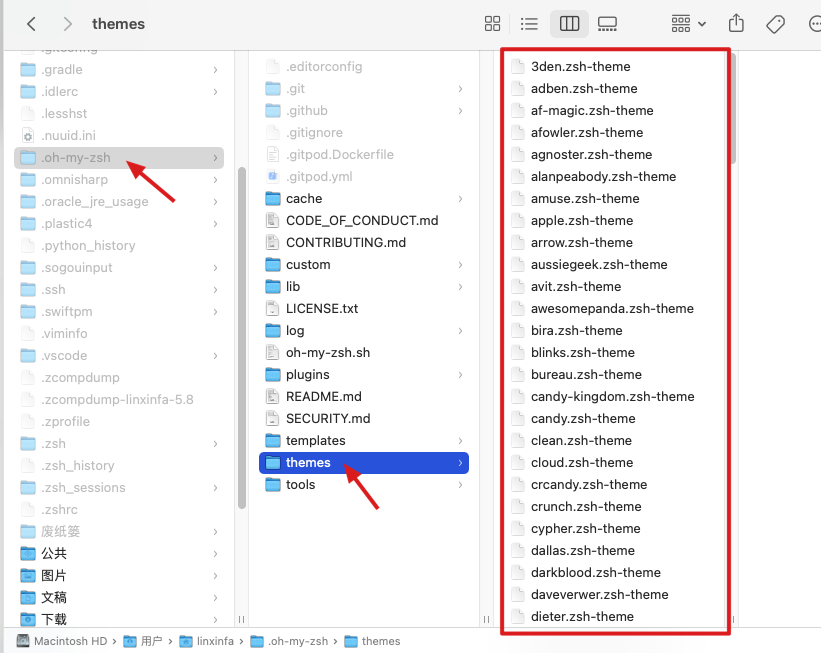Click .oh-my-zsh in the path bar

click(x=289, y=641)
